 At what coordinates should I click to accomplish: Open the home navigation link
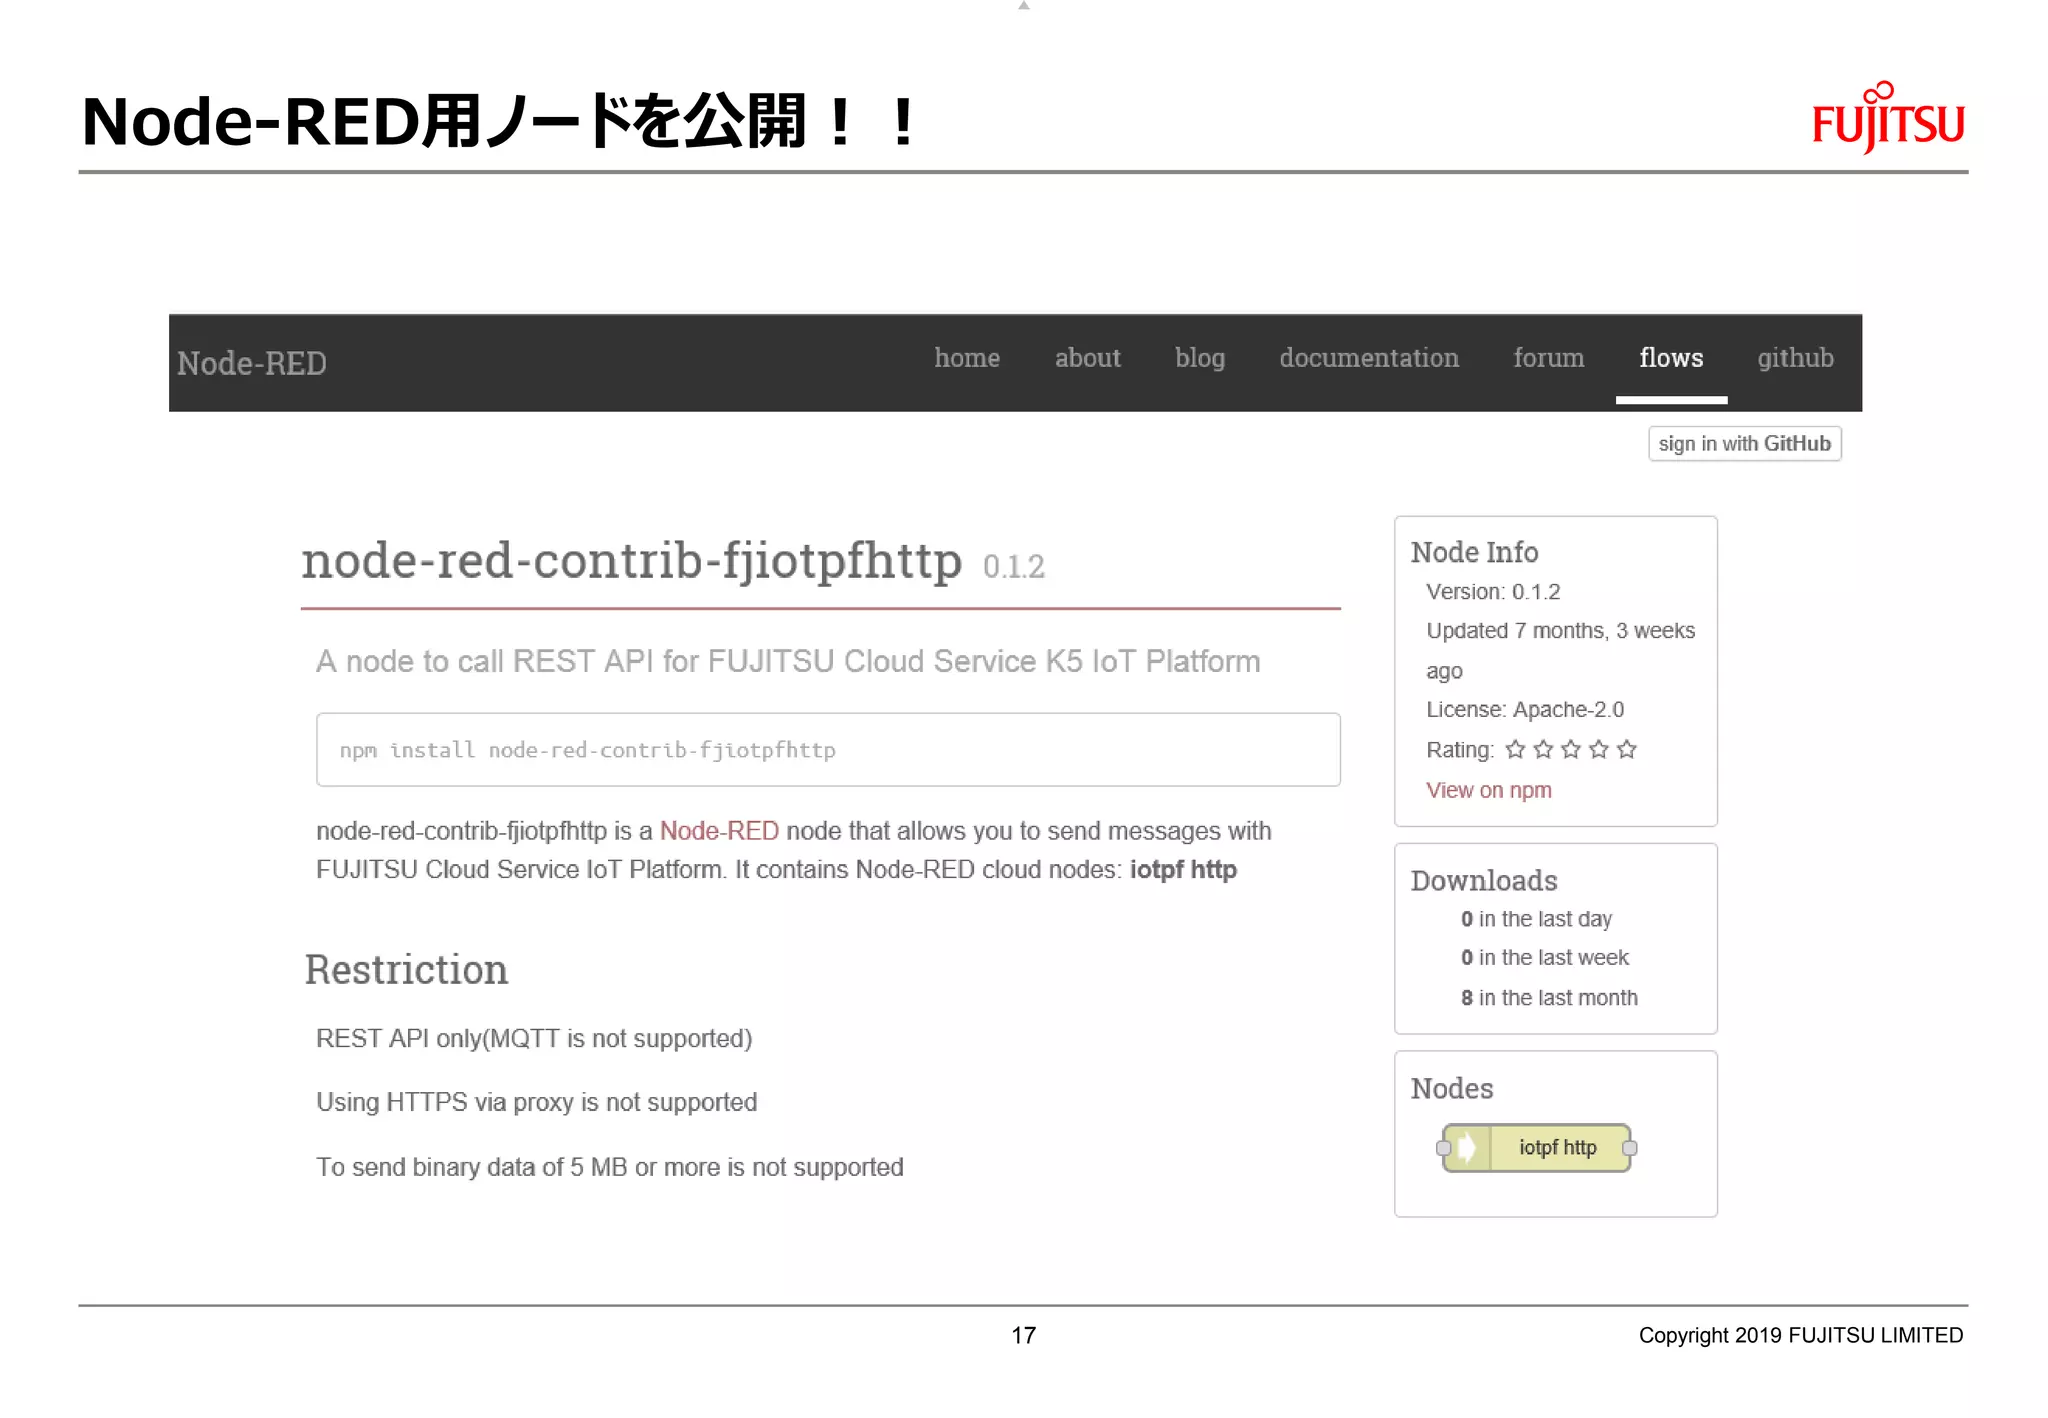click(x=967, y=358)
